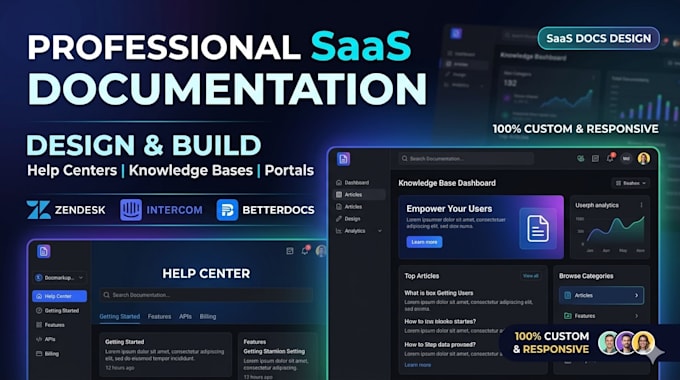Viewport: 680px width, 380px height.
Task: Select Dashboard in the Dashboard window sidebar
Action: click(359, 183)
